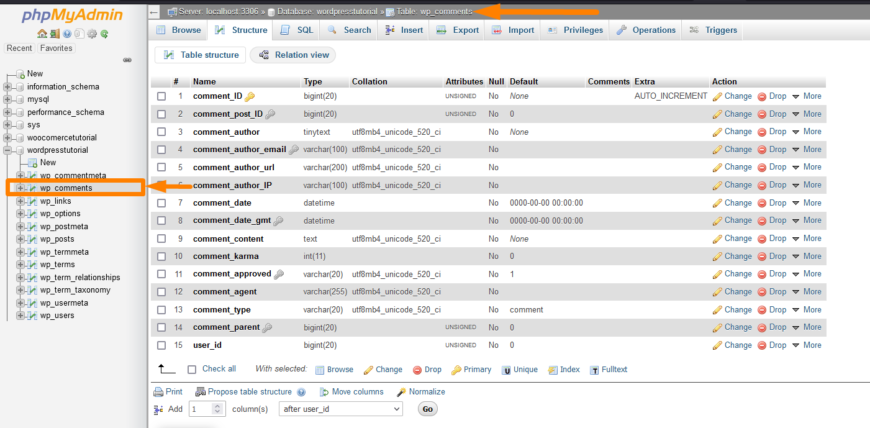Image resolution: width=870 pixels, height=428 pixels.
Task: Enable the Check all checkbox
Action: (192, 369)
